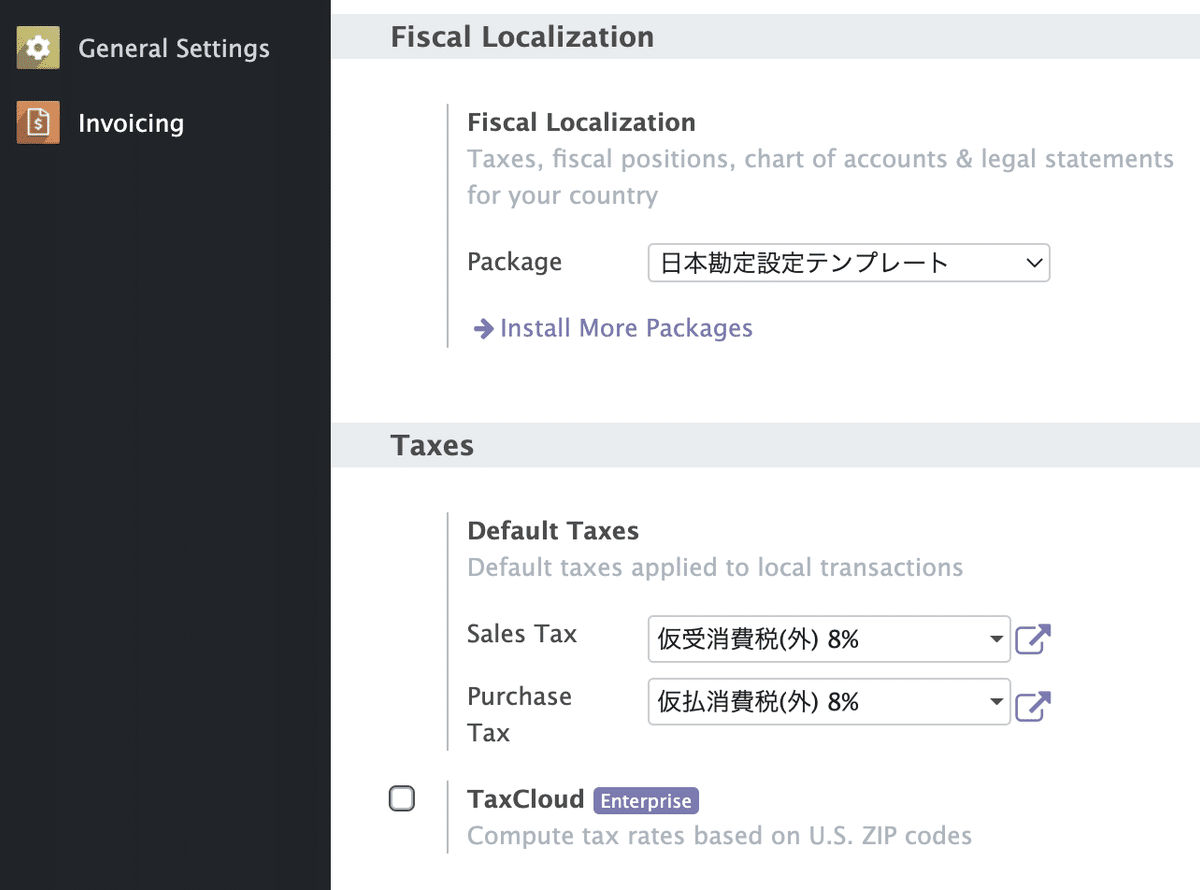Enable the TaxCloud checkbox
Screen dimensions: 1200x890
(402, 798)
